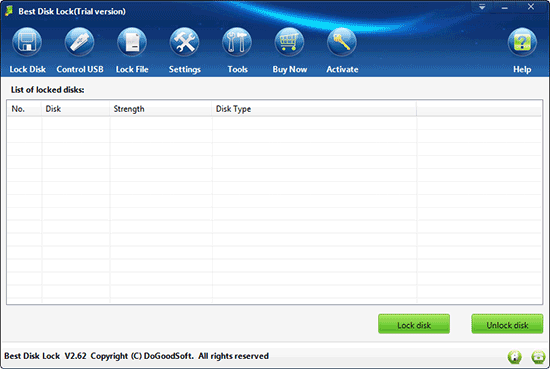This screenshot has height=369, width=550.
Task: Click the green telephone contact icon
Action: tap(538, 357)
